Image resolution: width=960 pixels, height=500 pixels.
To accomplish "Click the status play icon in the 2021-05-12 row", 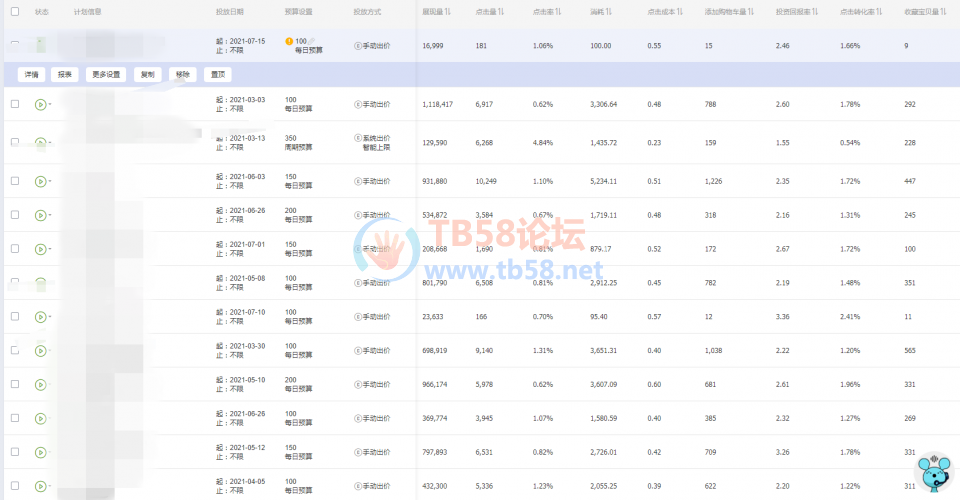I will tap(40, 452).
